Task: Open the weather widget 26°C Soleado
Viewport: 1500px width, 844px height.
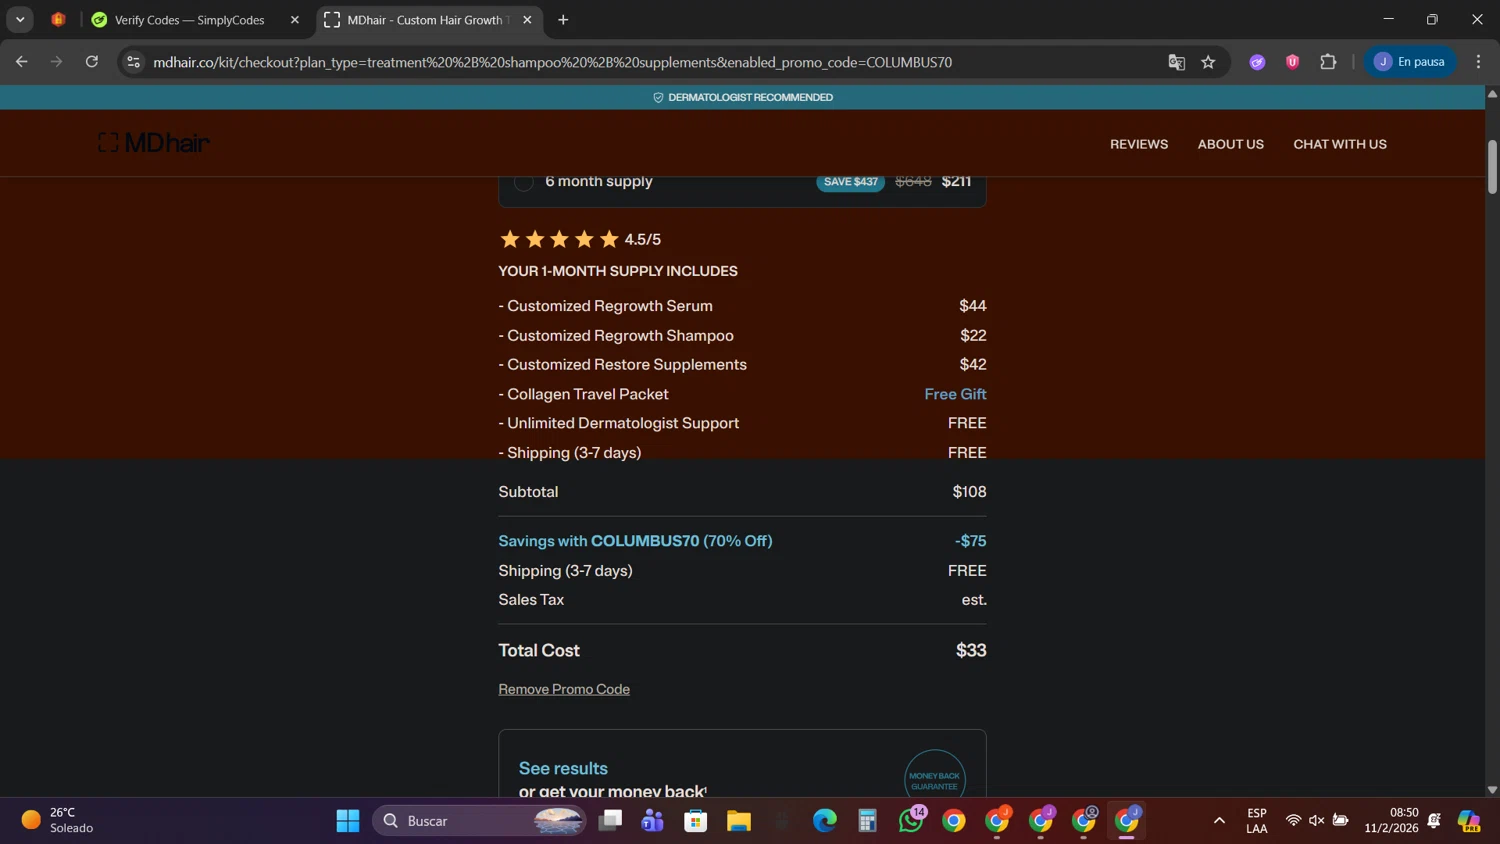Action: 58,821
